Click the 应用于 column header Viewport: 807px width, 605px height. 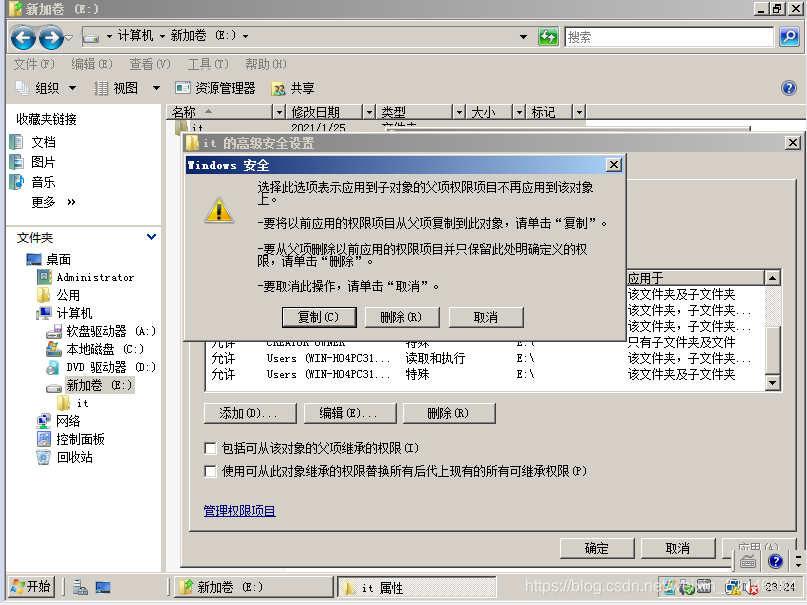pyautogui.click(x=695, y=278)
